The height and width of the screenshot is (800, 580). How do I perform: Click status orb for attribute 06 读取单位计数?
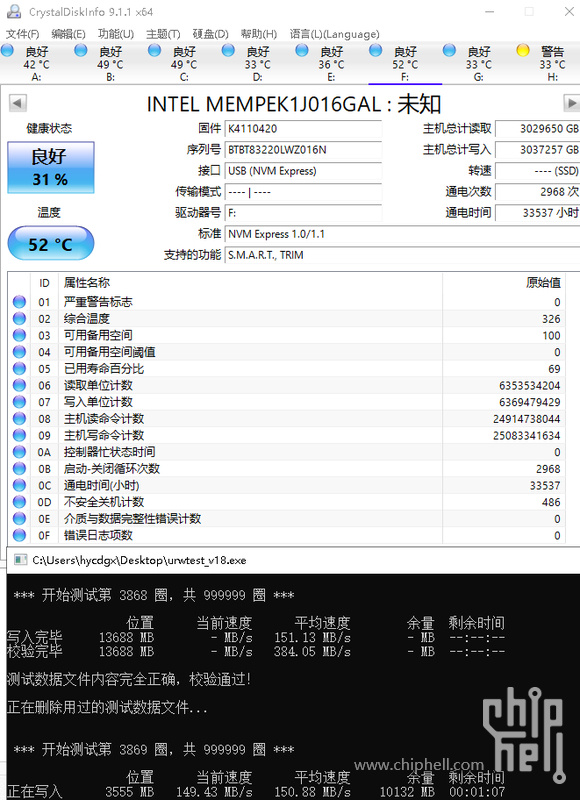tap(19, 385)
